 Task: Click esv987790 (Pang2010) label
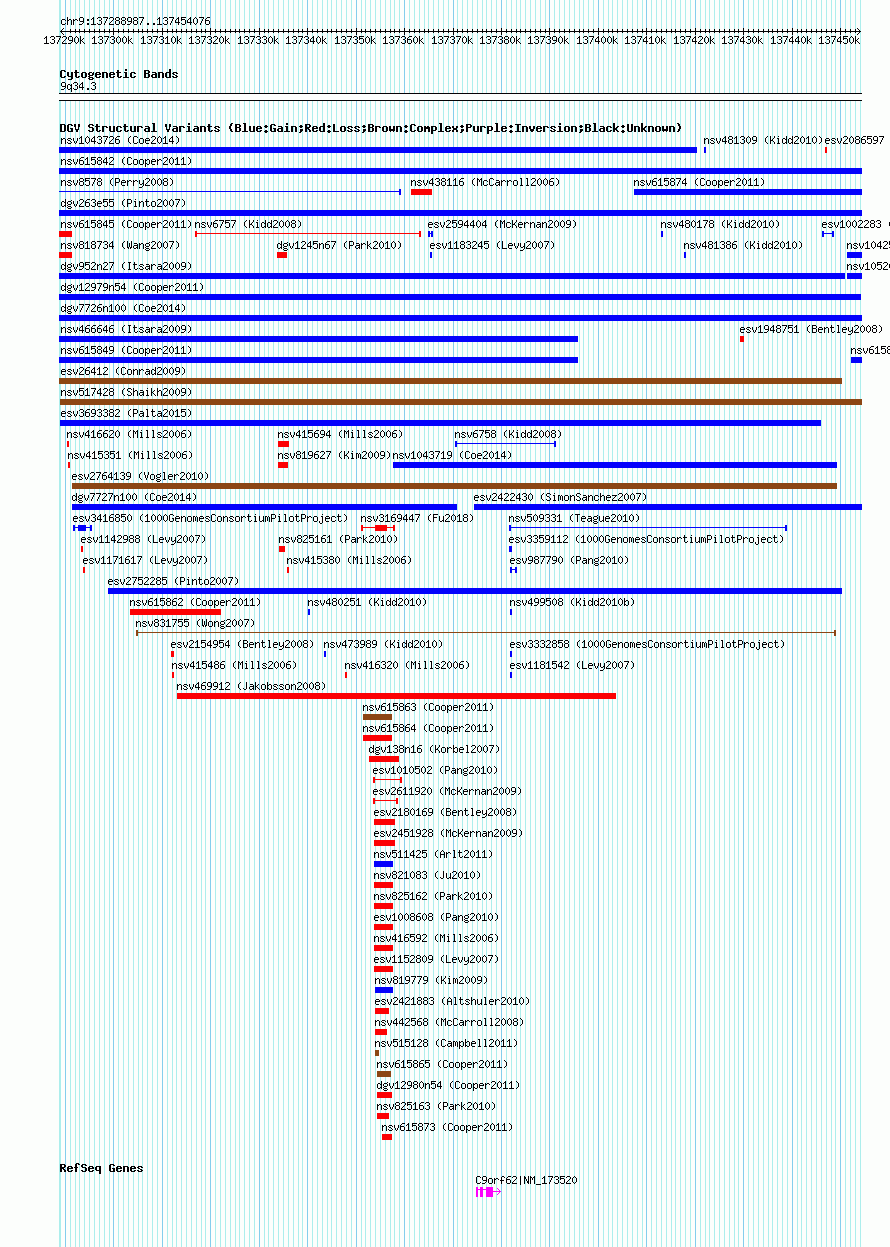(569, 560)
